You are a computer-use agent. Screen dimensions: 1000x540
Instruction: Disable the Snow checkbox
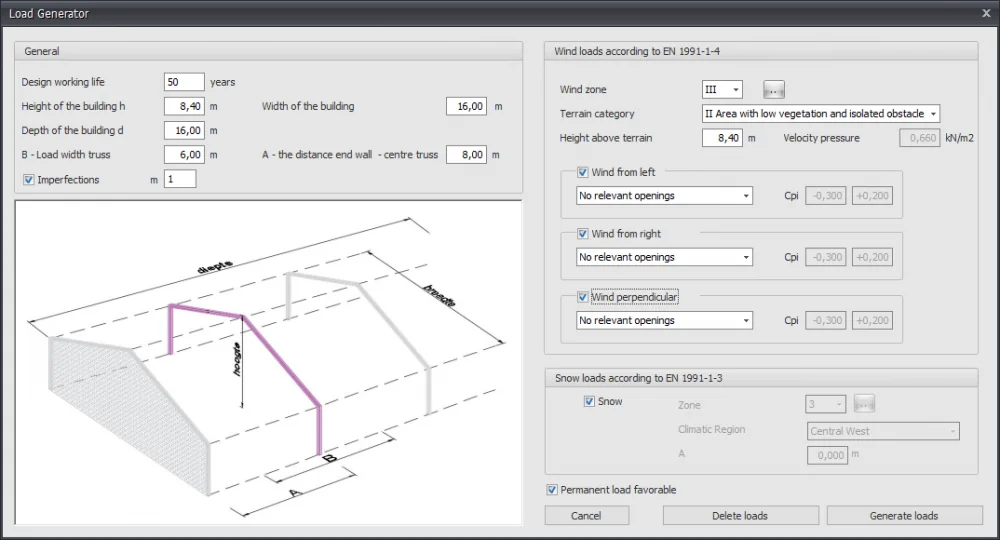[589, 402]
